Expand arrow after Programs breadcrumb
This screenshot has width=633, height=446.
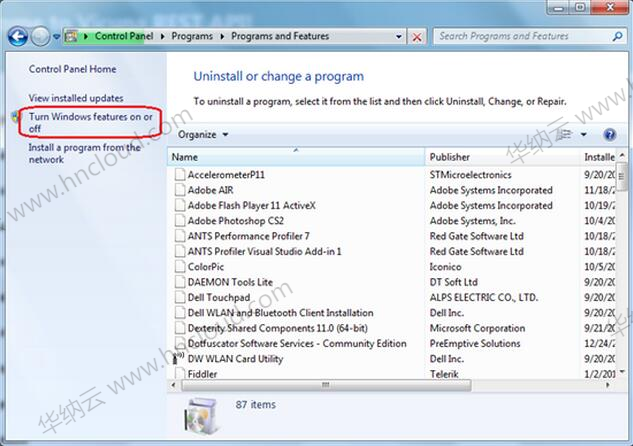pos(222,36)
